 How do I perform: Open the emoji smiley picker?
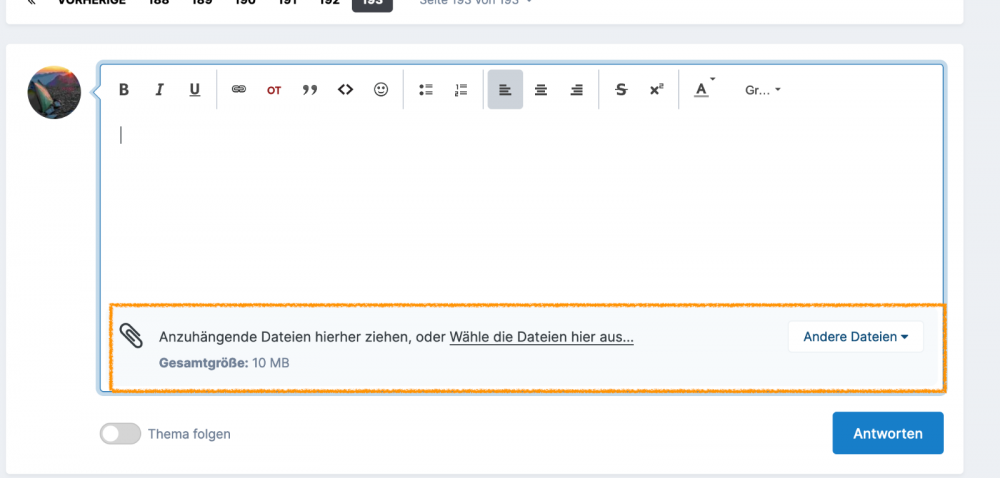381,90
